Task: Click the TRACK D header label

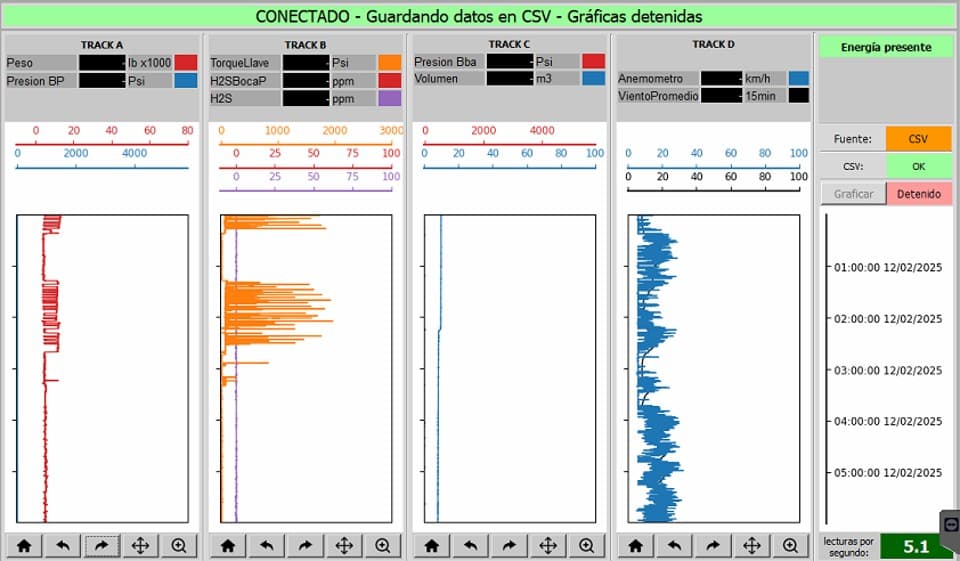Action: [713, 44]
